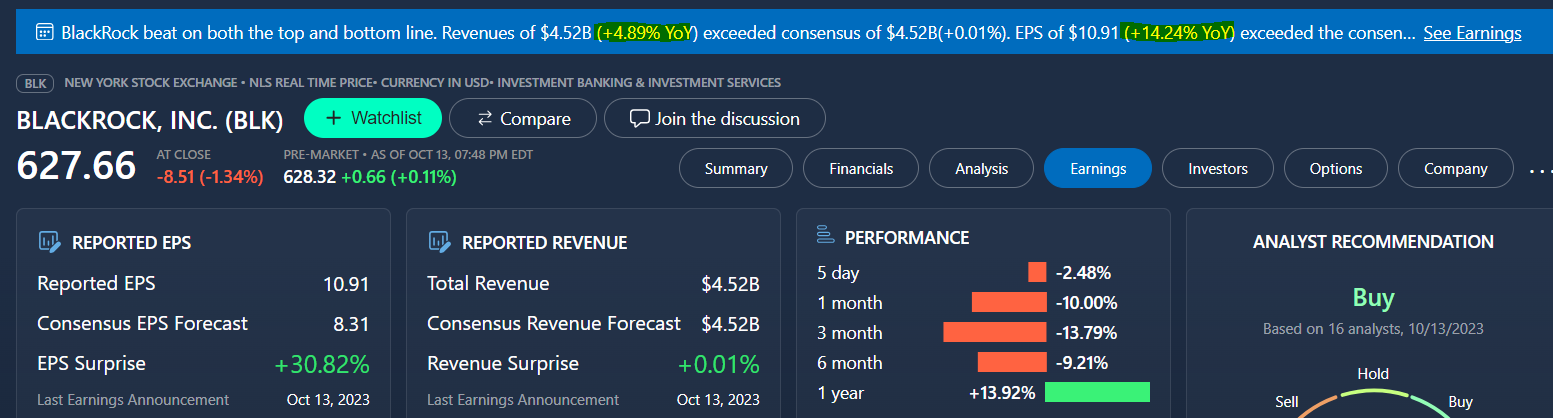Click the green 1 year performance bar

tap(1097, 392)
